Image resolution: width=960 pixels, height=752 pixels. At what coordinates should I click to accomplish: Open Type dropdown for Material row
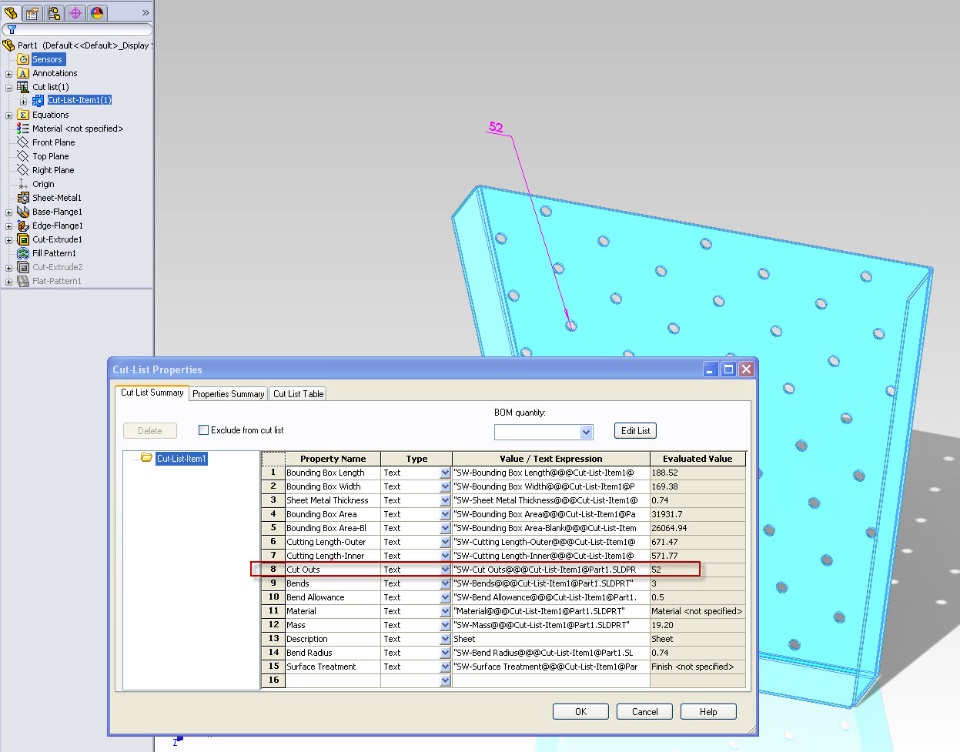[445, 611]
